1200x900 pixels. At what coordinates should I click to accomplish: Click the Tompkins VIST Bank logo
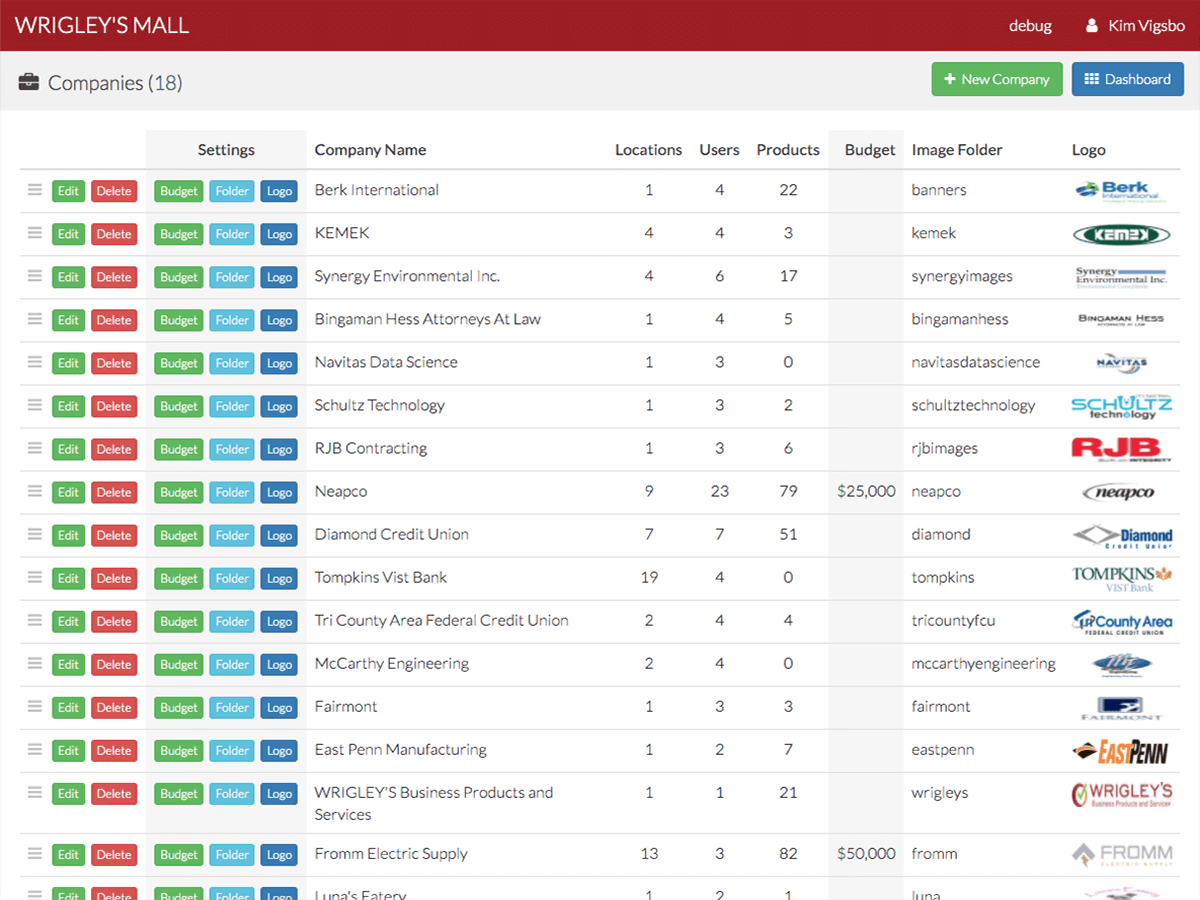(x=1121, y=578)
